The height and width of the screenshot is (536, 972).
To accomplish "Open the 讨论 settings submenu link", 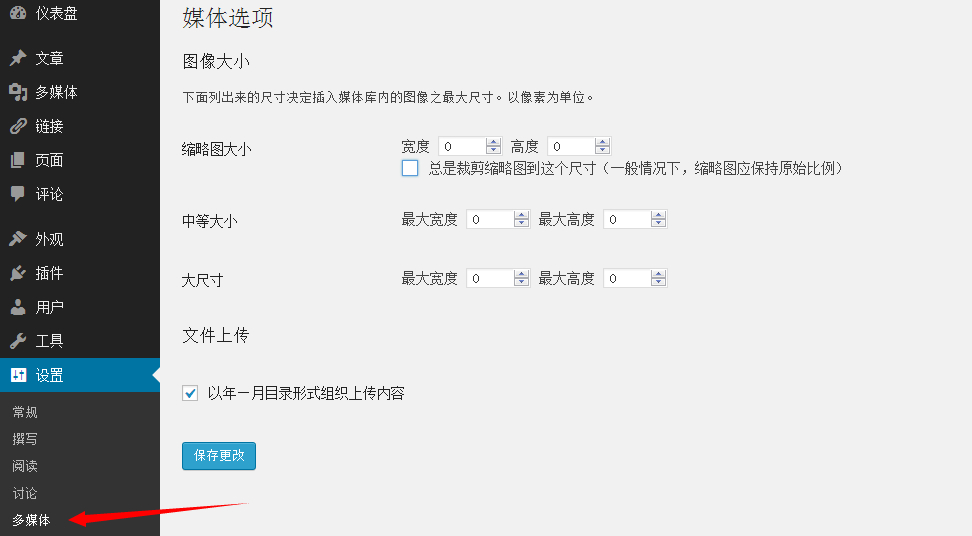I will tap(25, 493).
